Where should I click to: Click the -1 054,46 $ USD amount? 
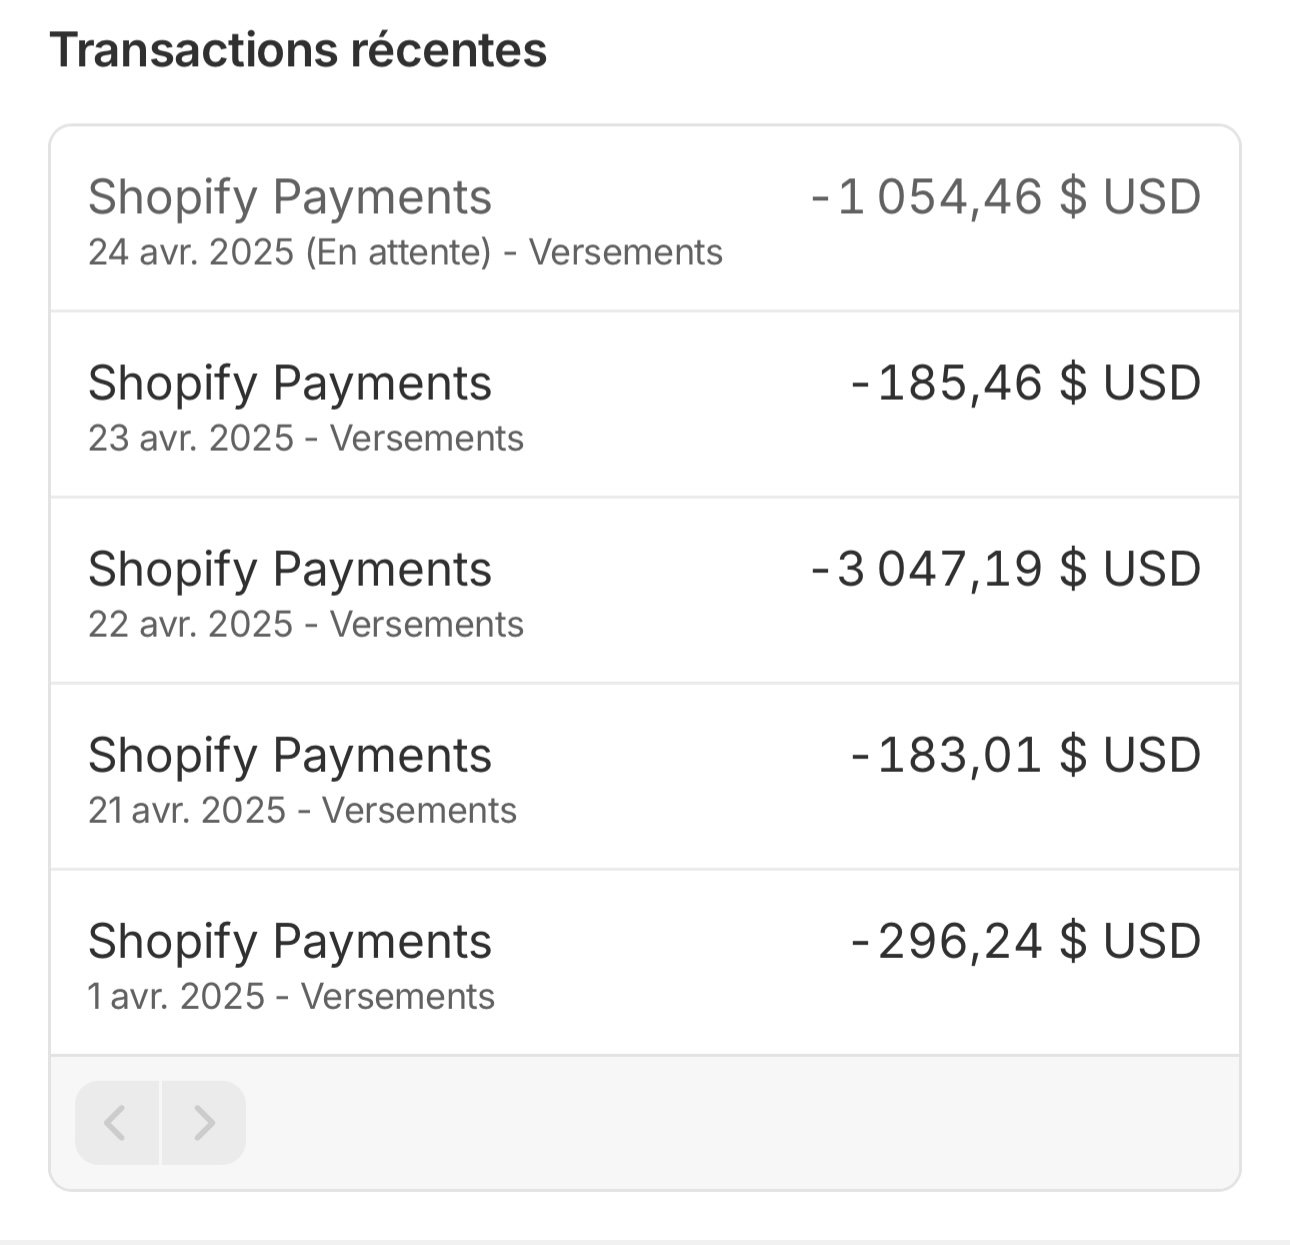click(1005, 197)
